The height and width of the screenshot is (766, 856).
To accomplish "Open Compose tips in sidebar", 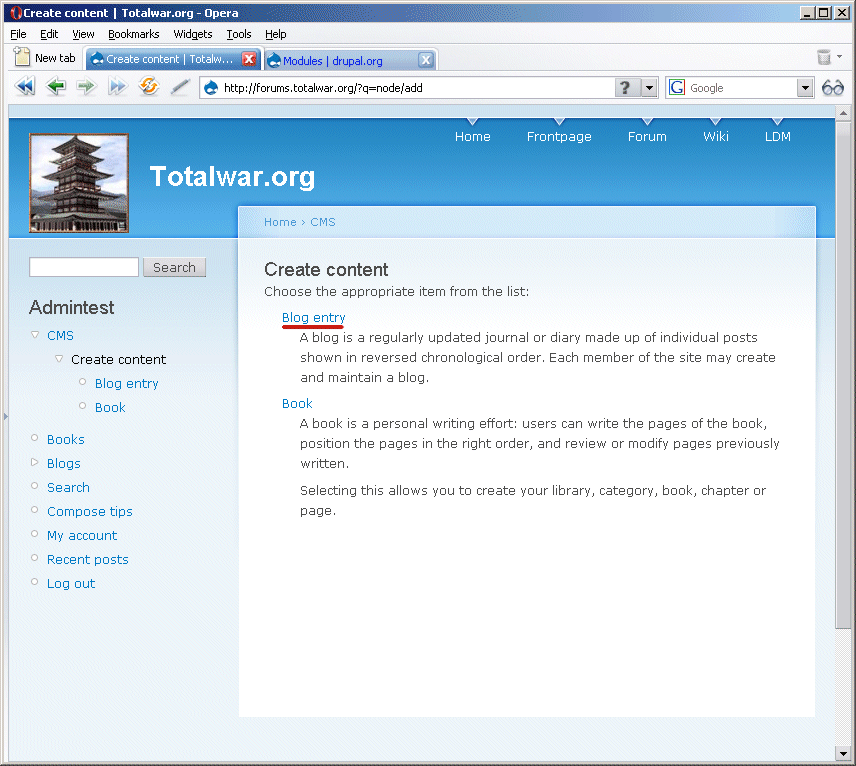I will pos(90,512).
